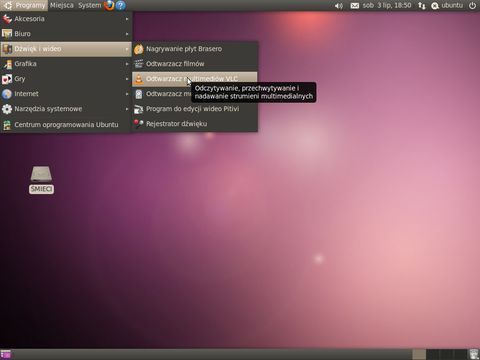Open the trash in bottom panel
The width and height of the screenshot is (480, 360).
(x=474, y=354)
